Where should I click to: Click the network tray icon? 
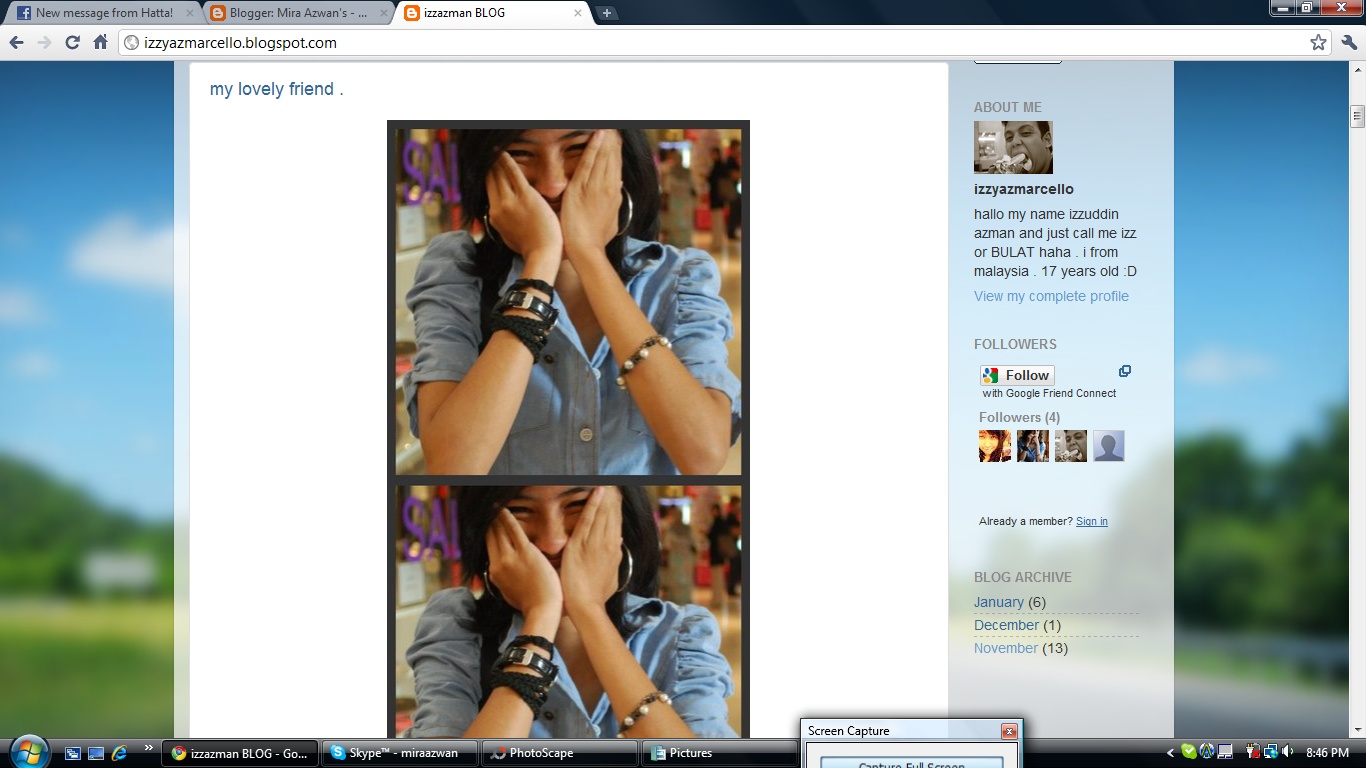(x=1270, y=752)
